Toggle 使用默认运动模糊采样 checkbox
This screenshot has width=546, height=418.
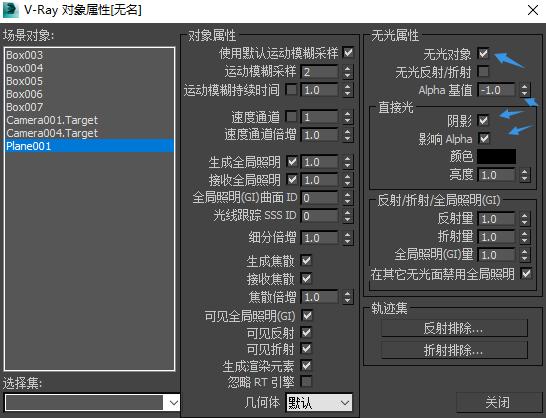pyautogui.click(x=348, y=53)
